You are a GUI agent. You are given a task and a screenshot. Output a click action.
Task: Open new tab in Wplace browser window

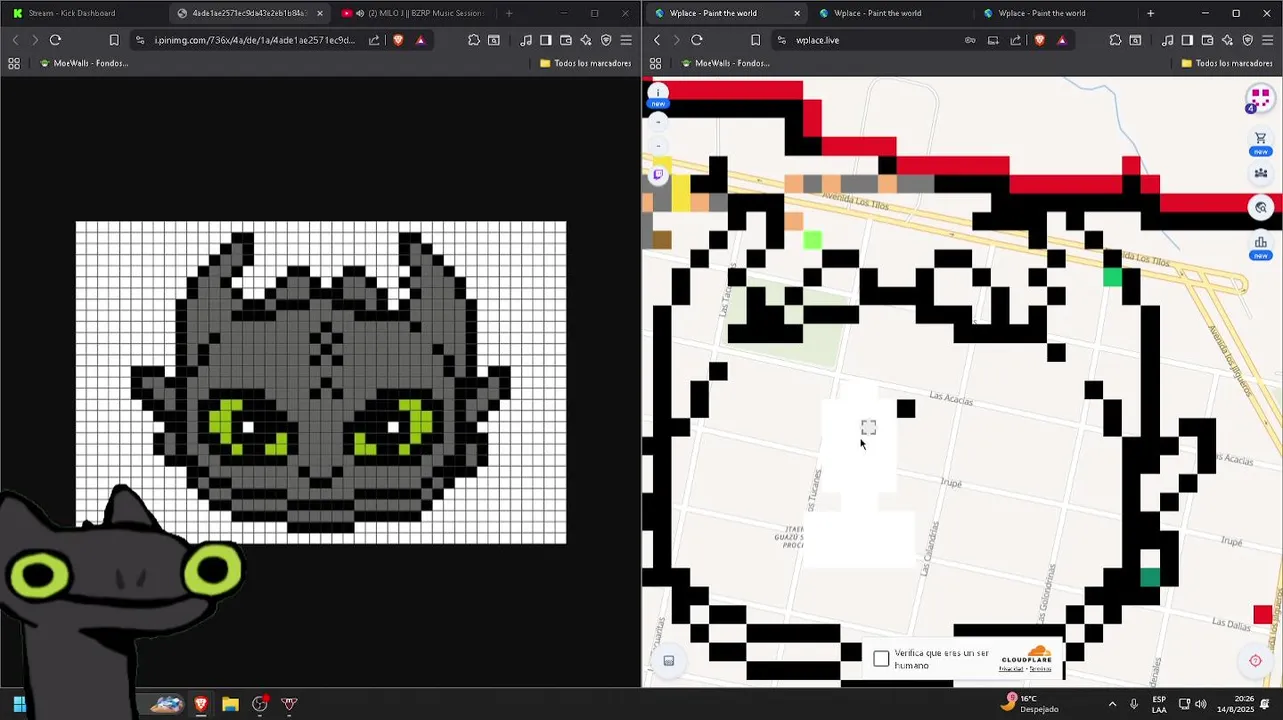click(x=1150, y=13)
